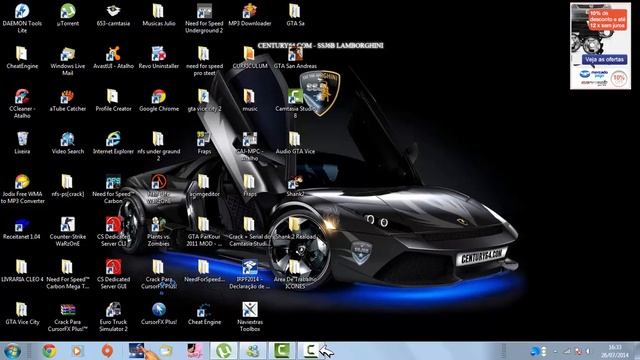640x360 pixels.
Task: Open the CheatEngine folder icon
Action: tap(22, 58)
